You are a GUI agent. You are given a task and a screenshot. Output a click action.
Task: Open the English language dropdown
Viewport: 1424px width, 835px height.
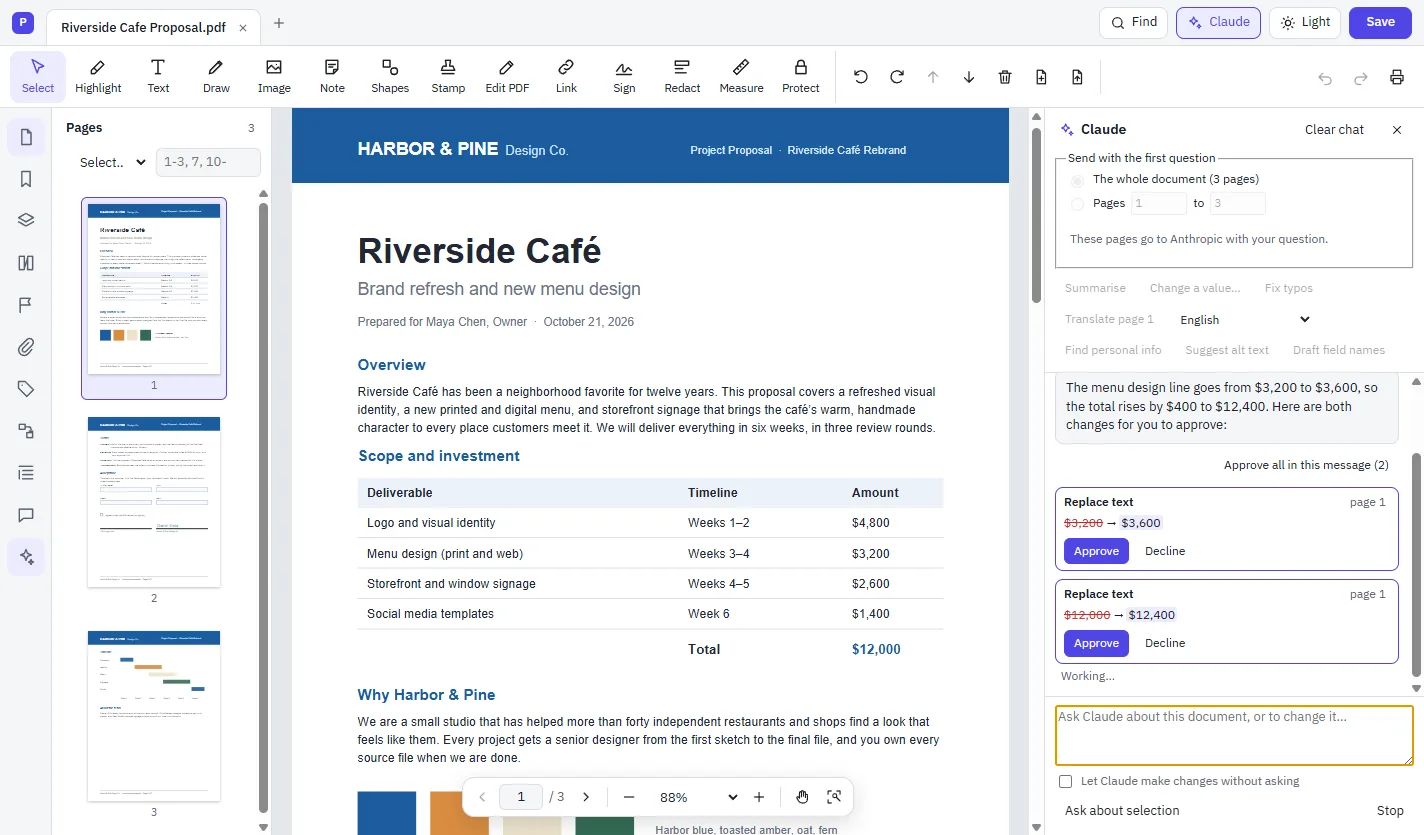point(1244,320)
